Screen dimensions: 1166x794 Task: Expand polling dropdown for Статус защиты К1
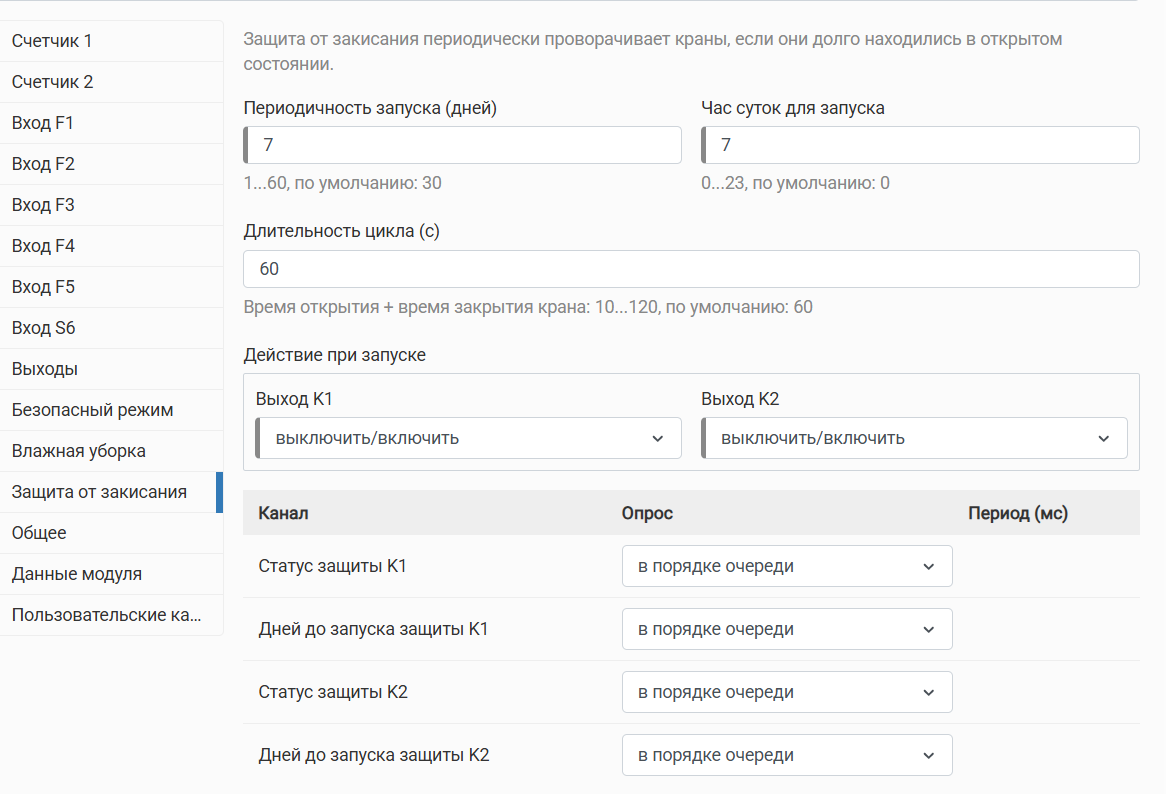787,566
